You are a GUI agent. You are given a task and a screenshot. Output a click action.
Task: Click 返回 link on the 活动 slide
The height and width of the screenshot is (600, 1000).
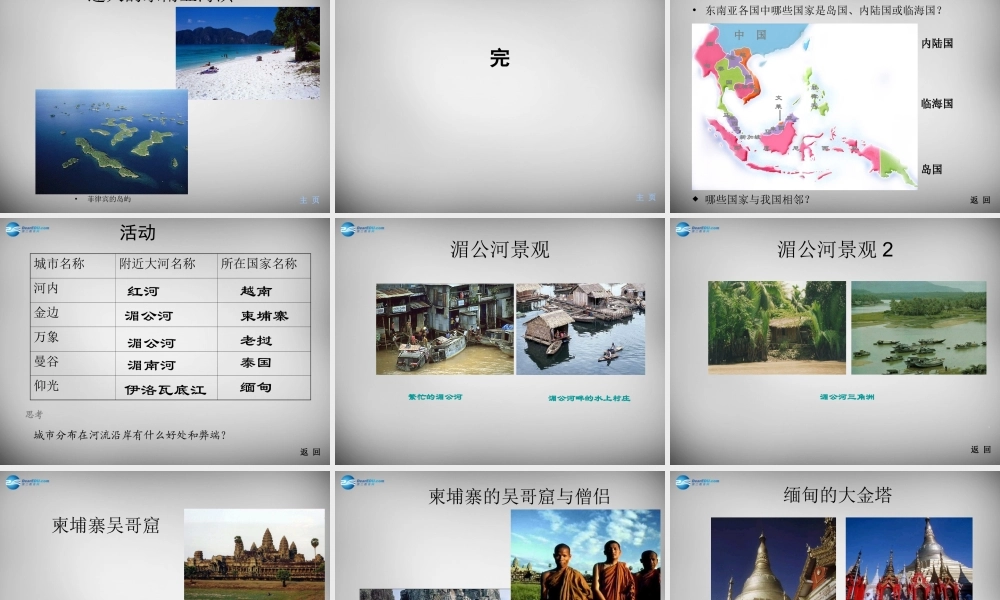pos(311,452)
